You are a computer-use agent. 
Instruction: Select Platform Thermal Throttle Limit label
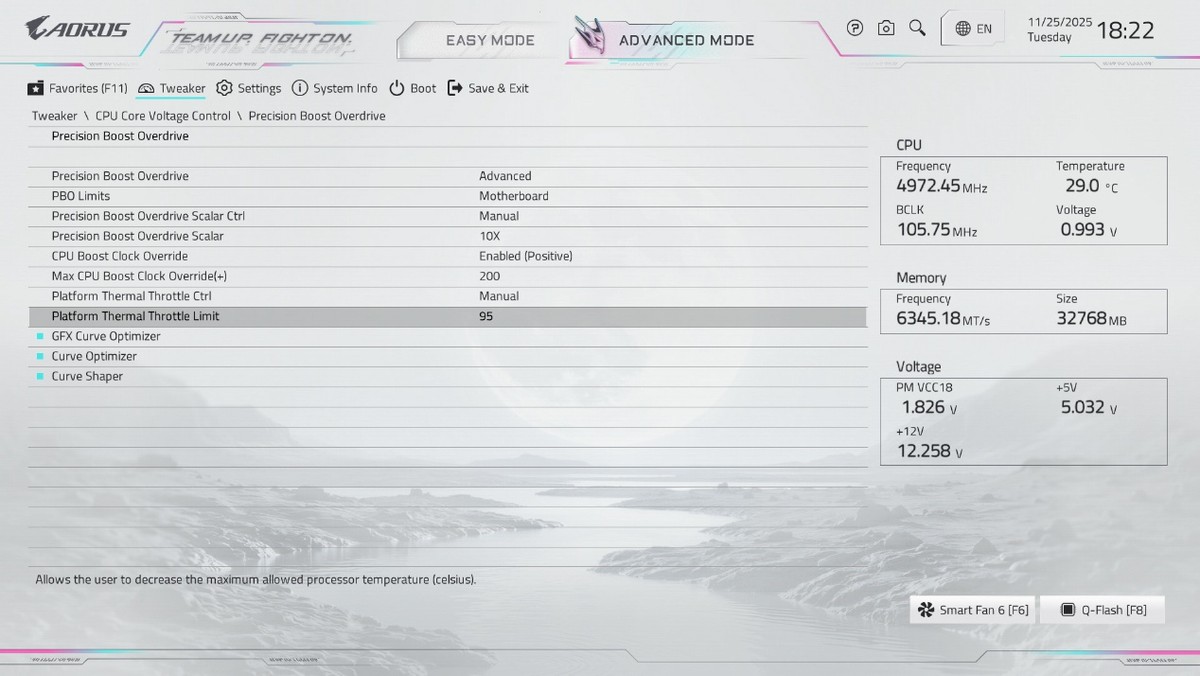pyautogui.click(x=135, y=316)
